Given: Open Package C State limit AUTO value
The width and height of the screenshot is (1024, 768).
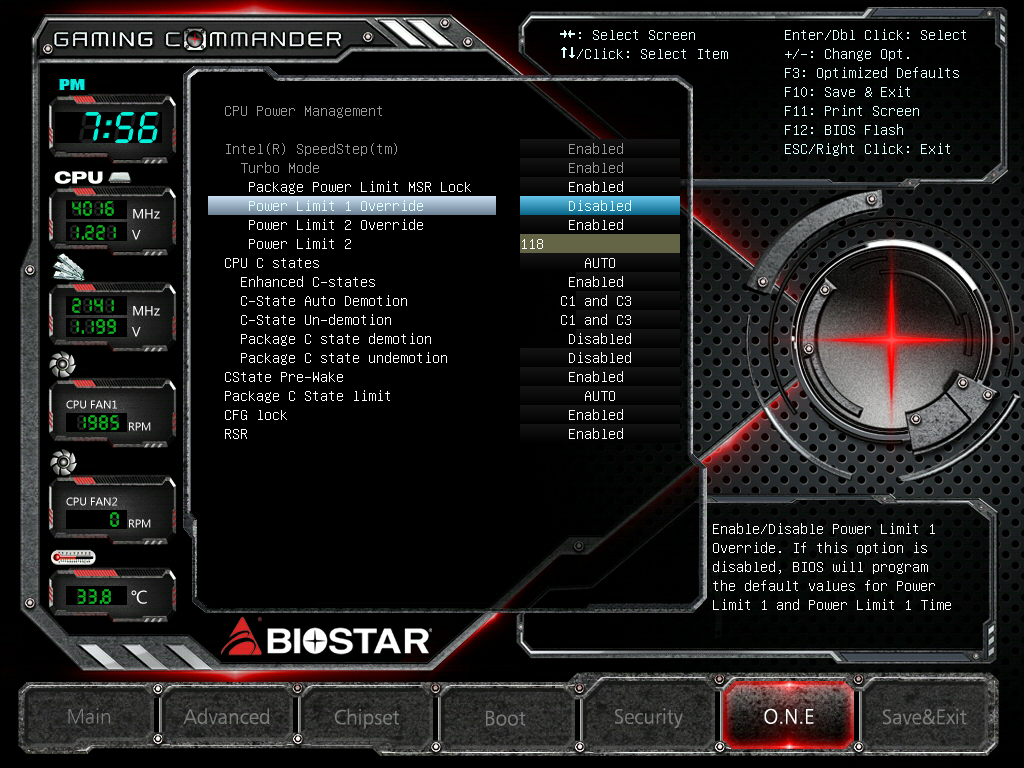Looking at the screenshot, I should (600, 396).
